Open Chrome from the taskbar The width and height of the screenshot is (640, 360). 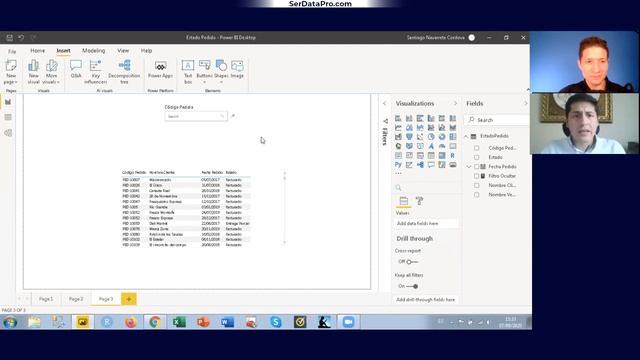pos(154,322)
